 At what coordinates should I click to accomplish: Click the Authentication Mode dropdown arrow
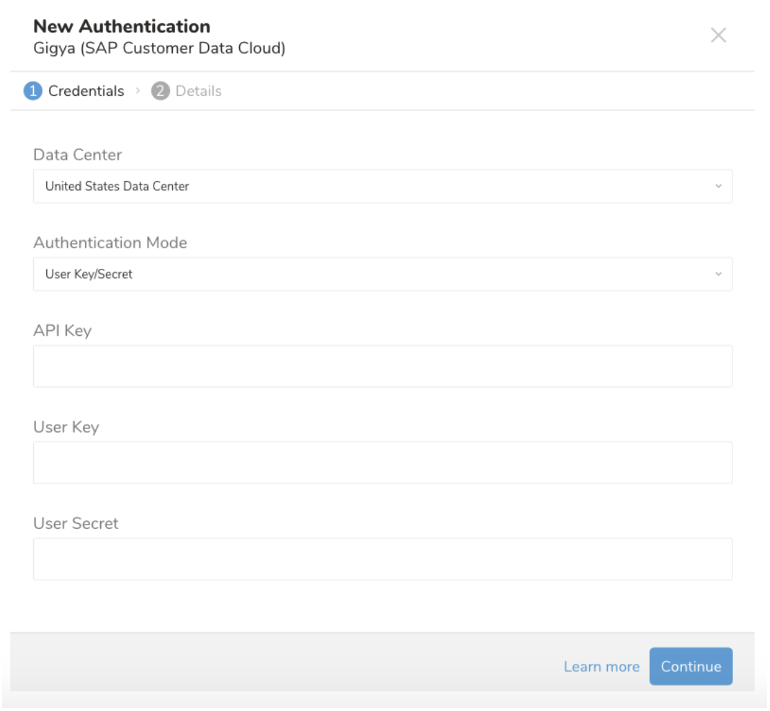point(717,274)
